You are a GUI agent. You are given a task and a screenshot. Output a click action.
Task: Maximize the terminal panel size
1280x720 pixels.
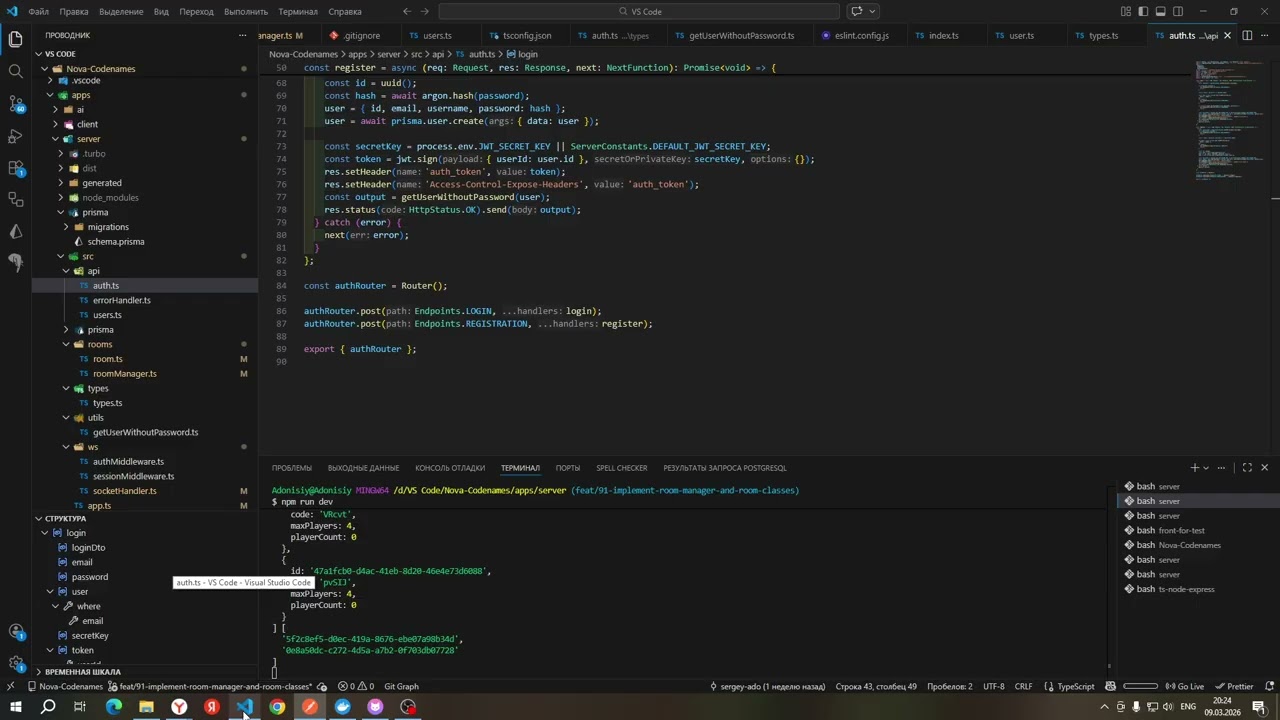[x=1247, y=467]
